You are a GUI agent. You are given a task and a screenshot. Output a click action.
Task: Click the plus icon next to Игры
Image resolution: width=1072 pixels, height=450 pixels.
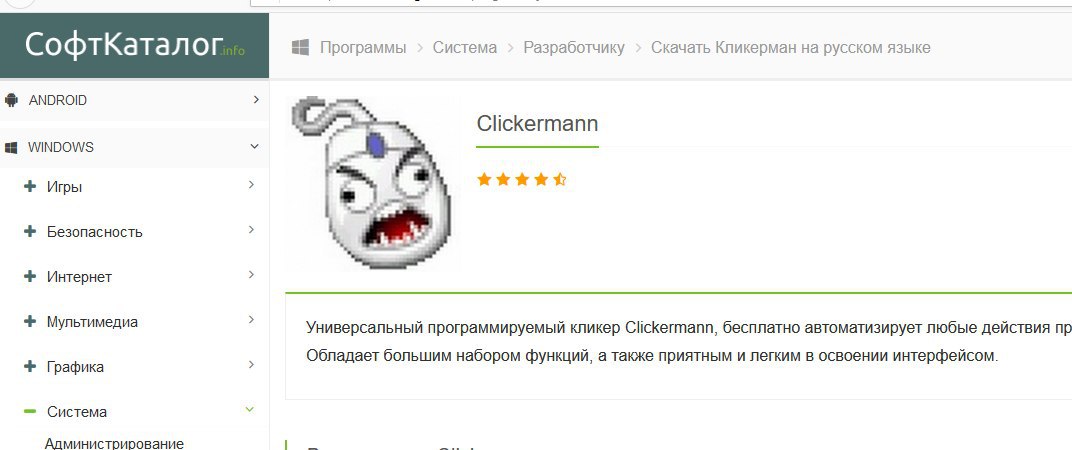(x=29, y=186)
